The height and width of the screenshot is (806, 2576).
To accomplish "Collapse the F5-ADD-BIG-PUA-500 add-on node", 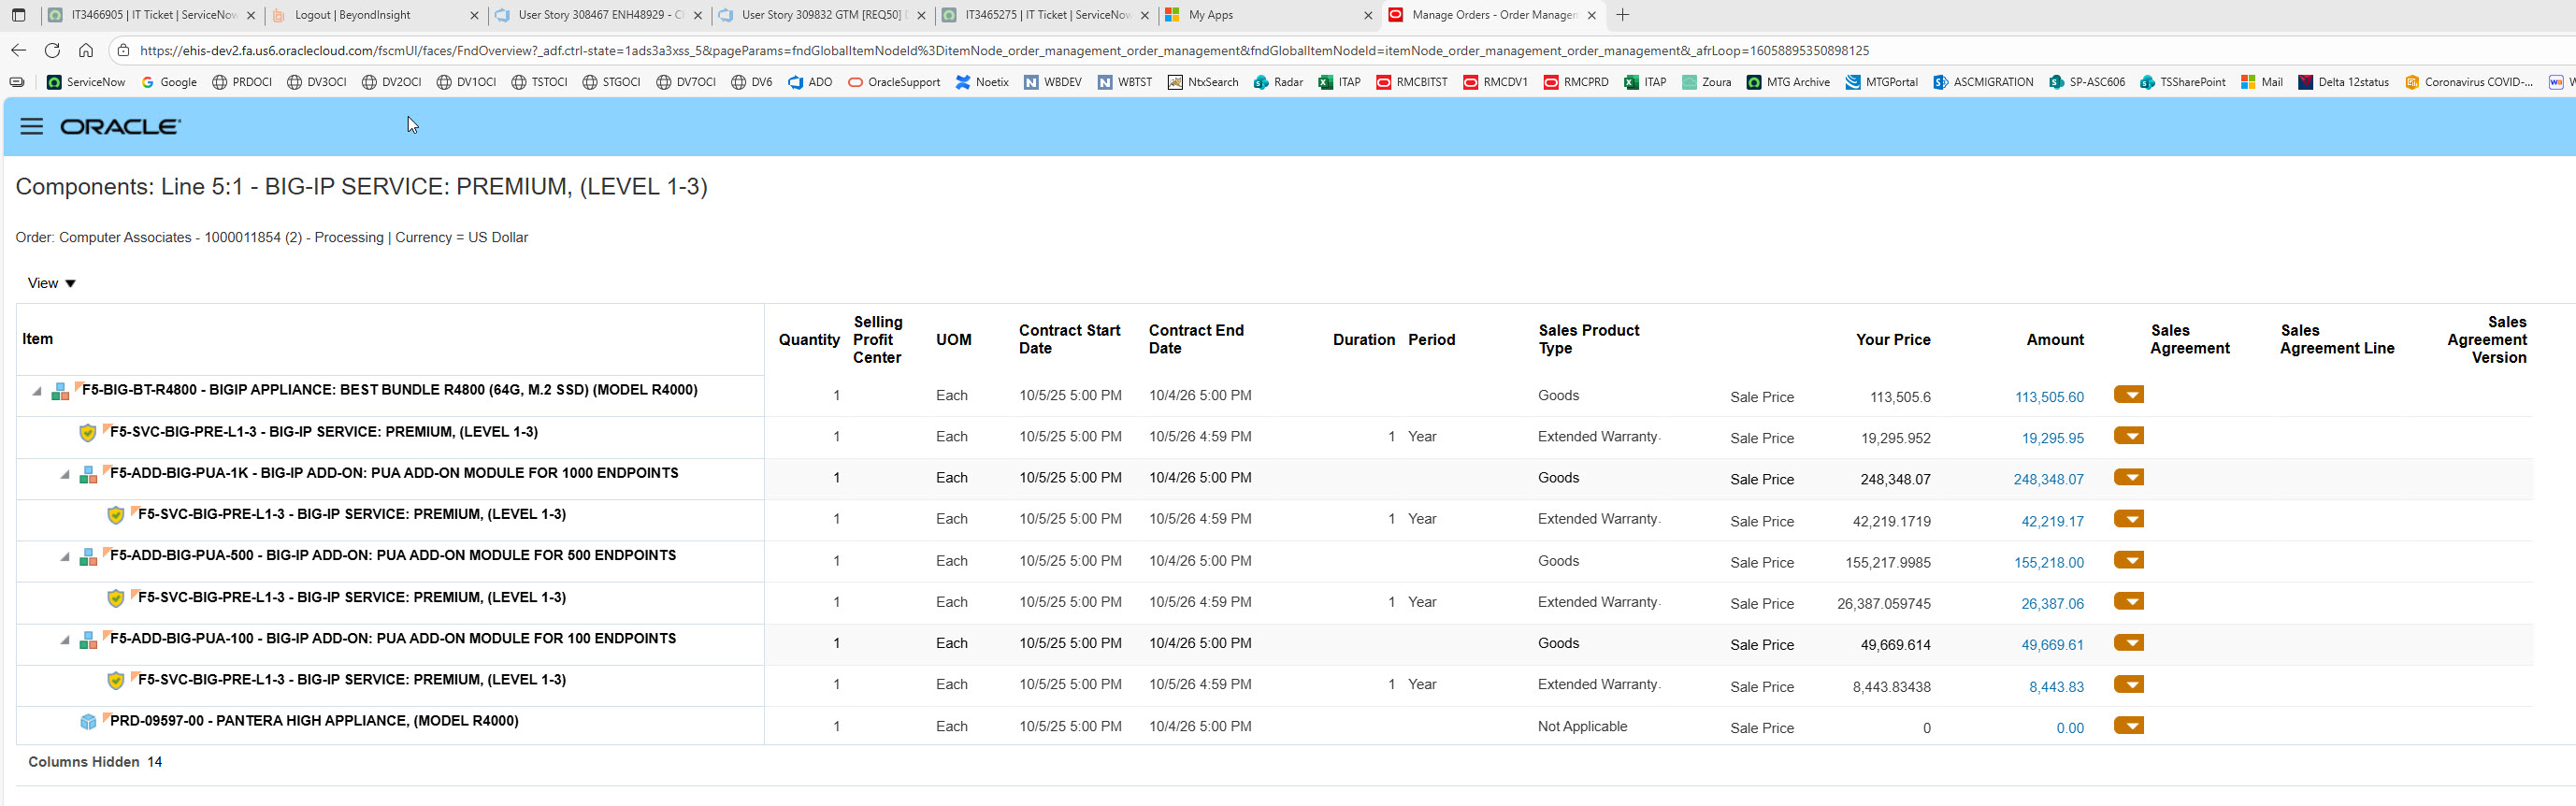I will (x=65, y=556).
